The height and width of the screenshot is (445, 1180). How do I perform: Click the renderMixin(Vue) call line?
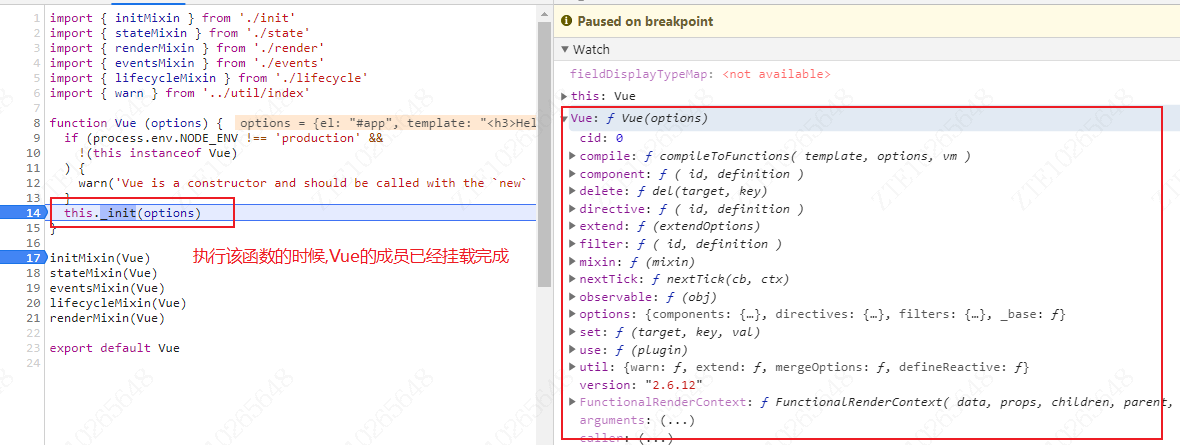pos(107,318)
